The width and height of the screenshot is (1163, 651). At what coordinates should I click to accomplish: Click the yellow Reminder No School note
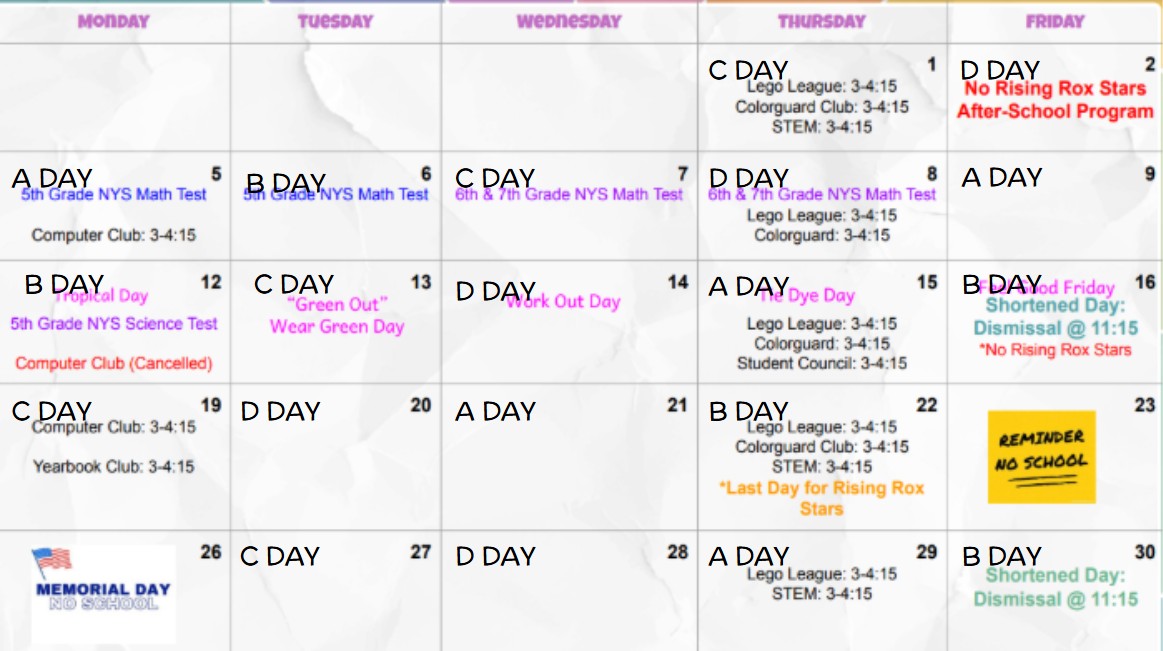1041,457
